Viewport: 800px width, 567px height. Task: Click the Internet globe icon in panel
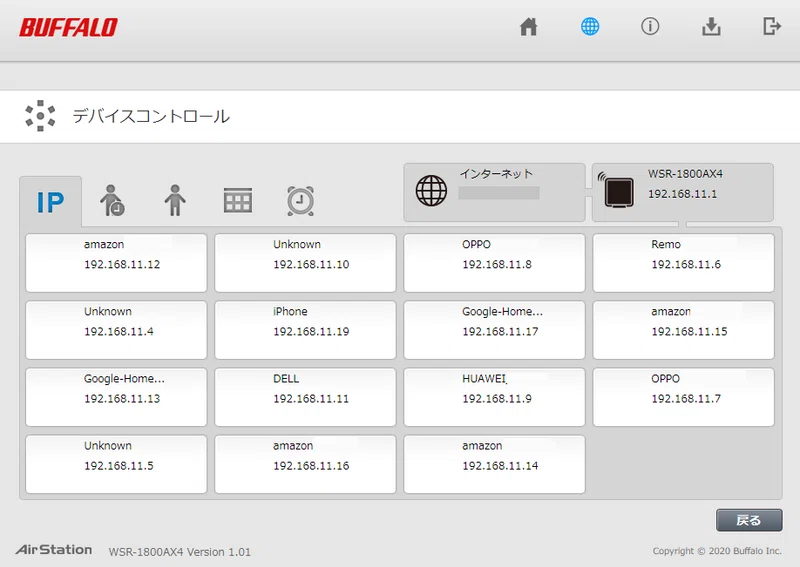(x=431, y=191)
